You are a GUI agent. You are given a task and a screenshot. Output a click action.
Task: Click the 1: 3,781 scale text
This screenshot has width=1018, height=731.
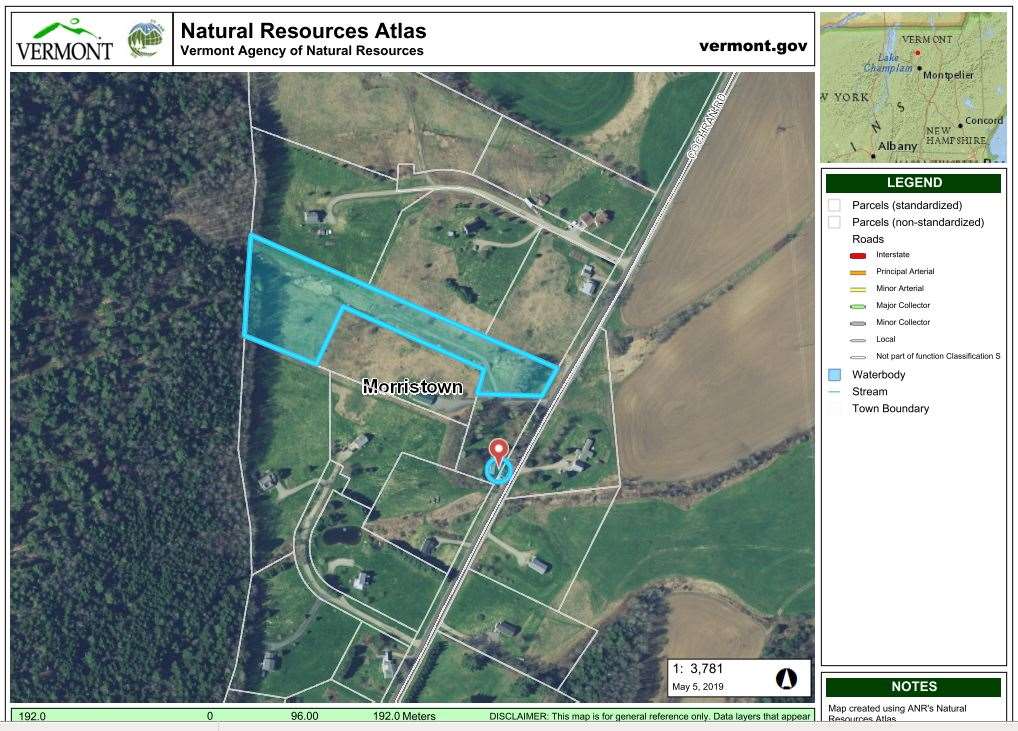[698, 669]
